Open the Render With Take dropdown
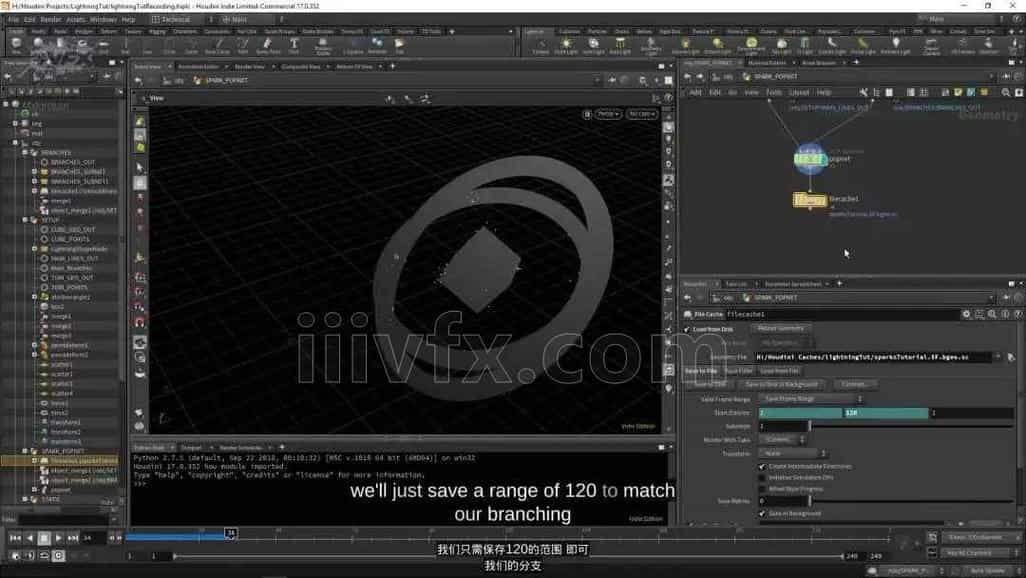Viewport: 1026px width, 578px height. (x=782, y=440)
